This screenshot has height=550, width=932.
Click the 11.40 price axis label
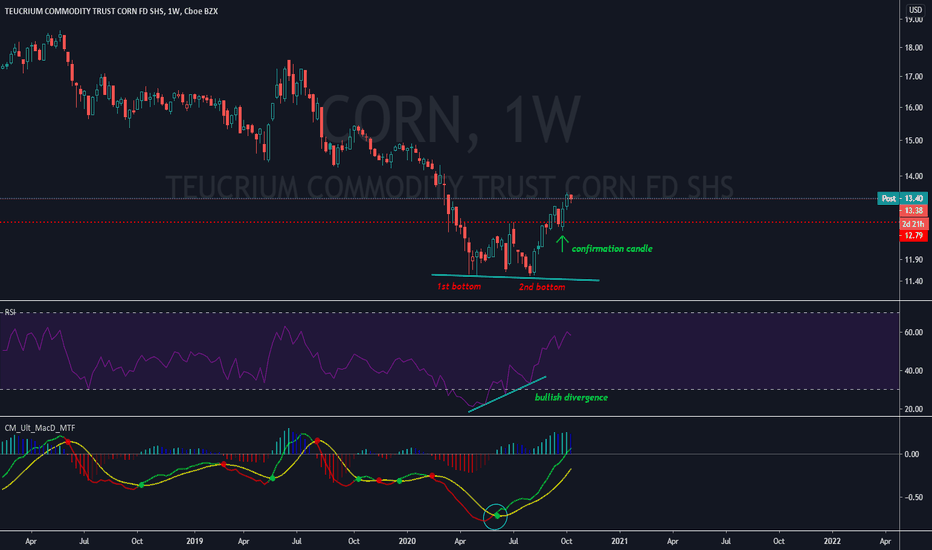tap(914, 281)
